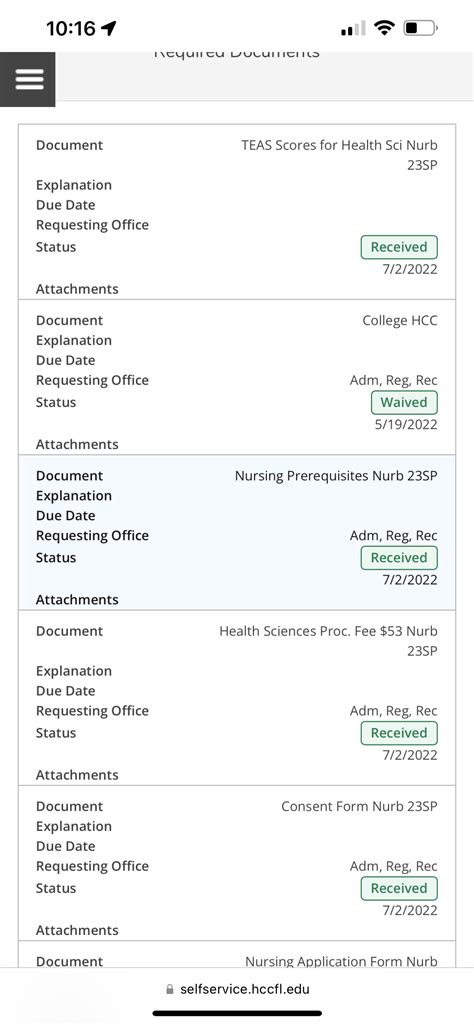Tap the lock icon beside selfservice.hccfl.edu

[171, 989]
